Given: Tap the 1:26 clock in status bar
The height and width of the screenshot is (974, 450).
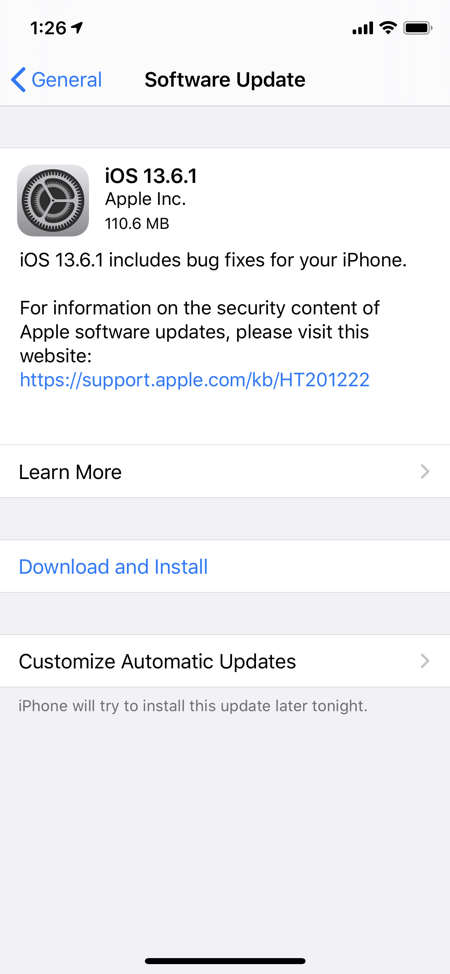Looking at the screenshot, I should pos(48,28).
